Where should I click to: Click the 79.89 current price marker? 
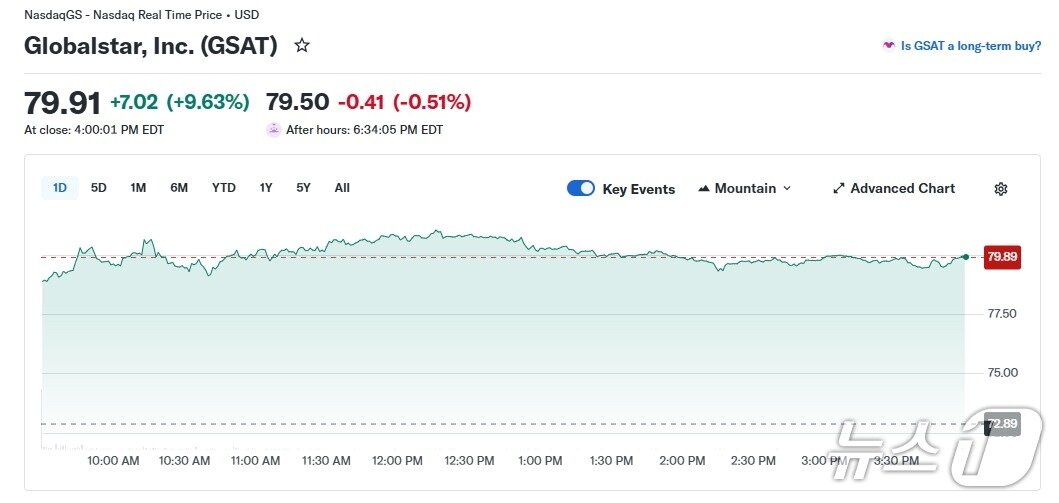[x=1002, y=257]
